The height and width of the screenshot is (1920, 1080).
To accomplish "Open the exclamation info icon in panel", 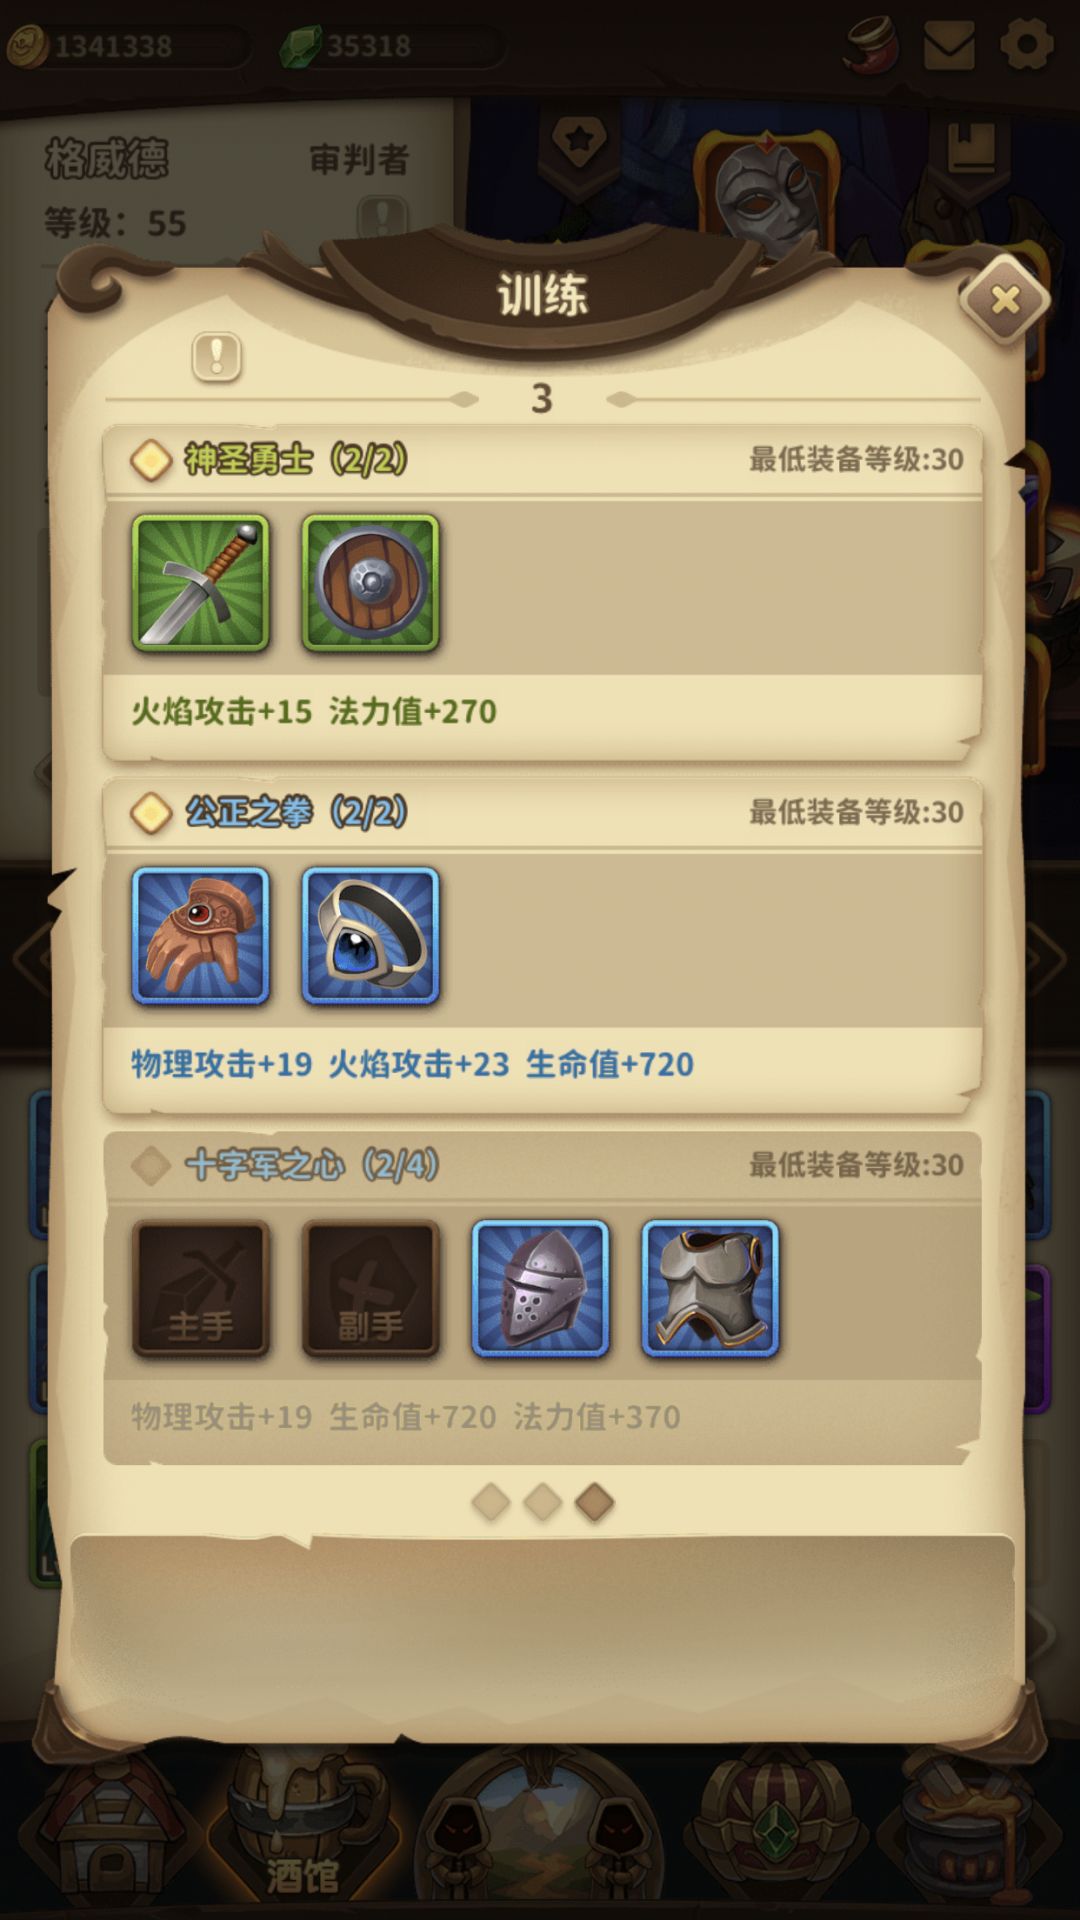I will pos(217,357).
